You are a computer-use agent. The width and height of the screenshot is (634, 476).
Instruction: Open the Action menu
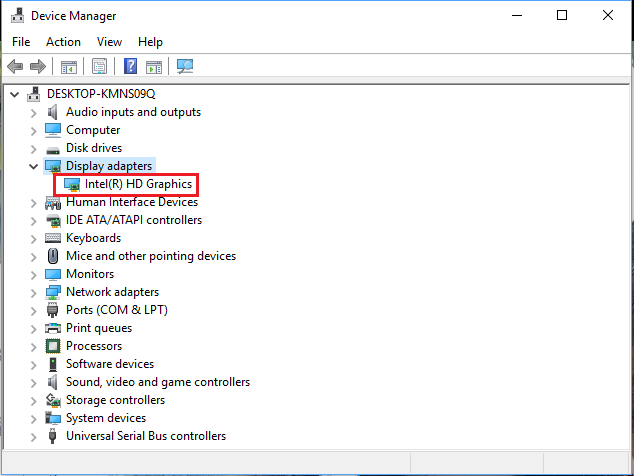click(x=63, y=42)
